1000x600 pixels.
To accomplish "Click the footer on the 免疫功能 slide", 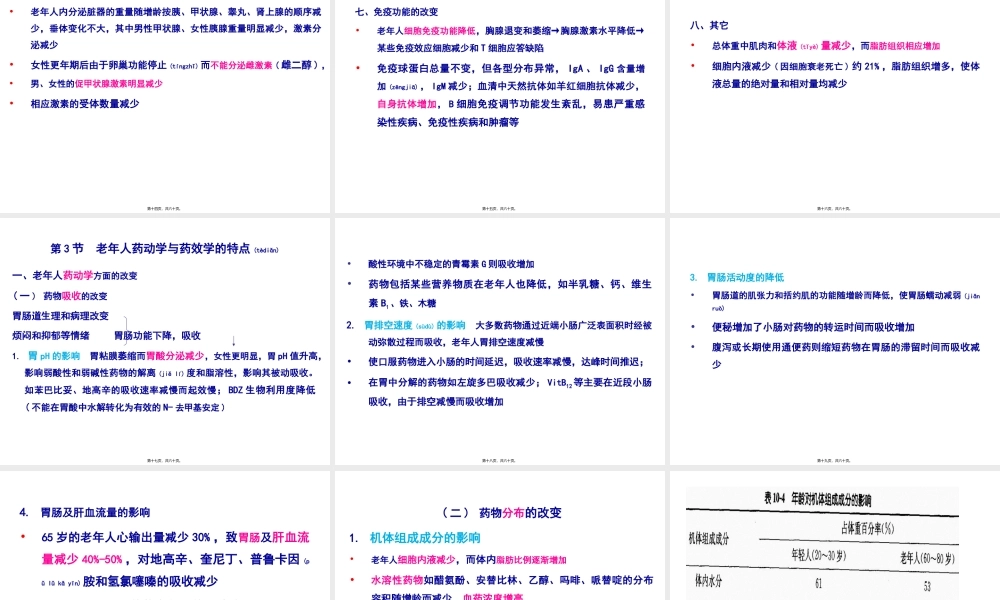I will coord(500,206).
